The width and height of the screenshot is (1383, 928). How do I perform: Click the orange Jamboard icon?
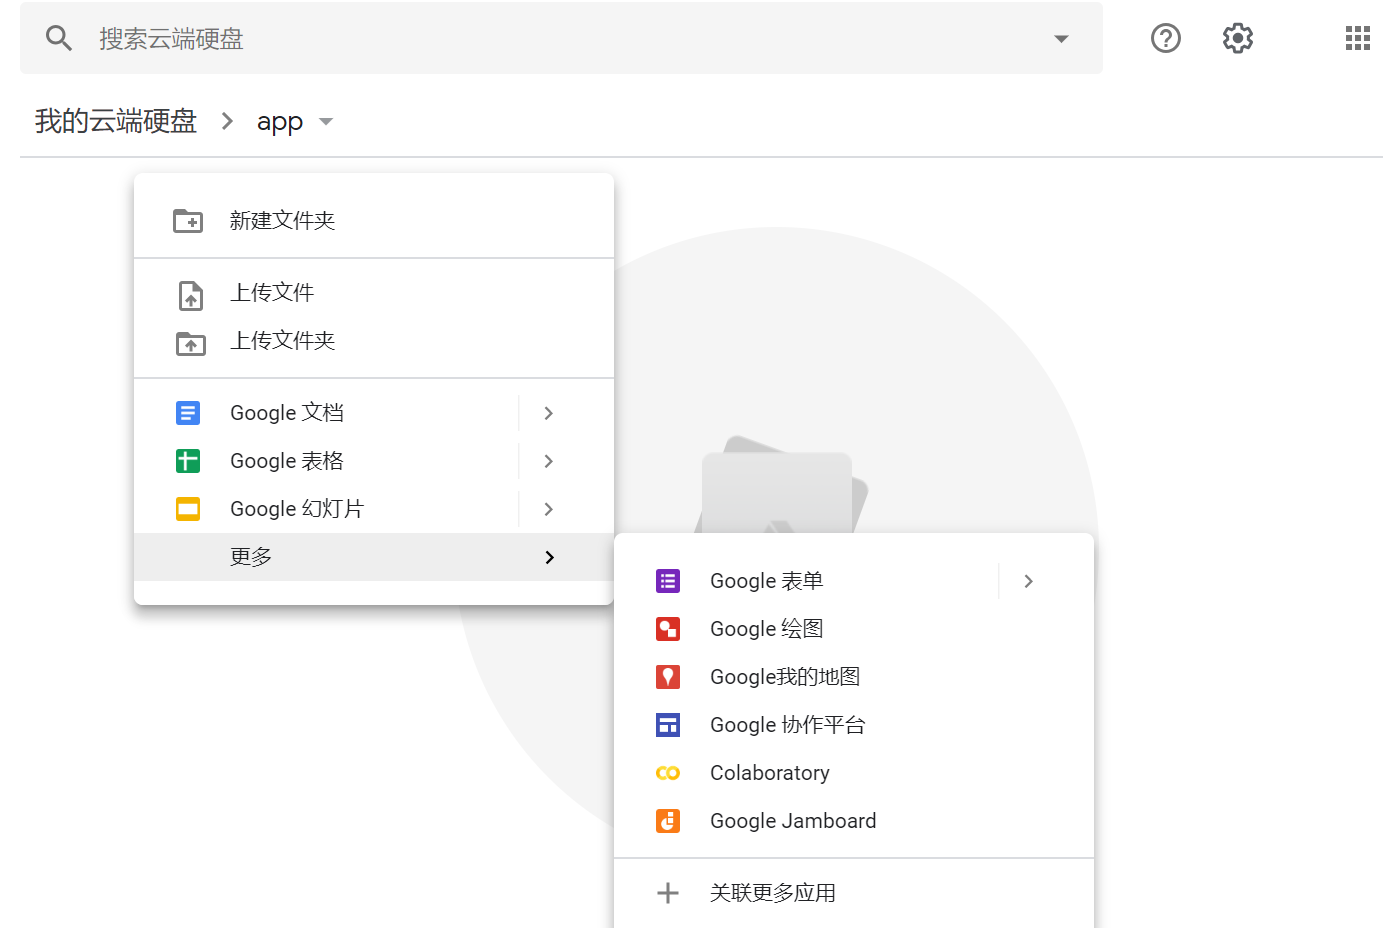668,821
